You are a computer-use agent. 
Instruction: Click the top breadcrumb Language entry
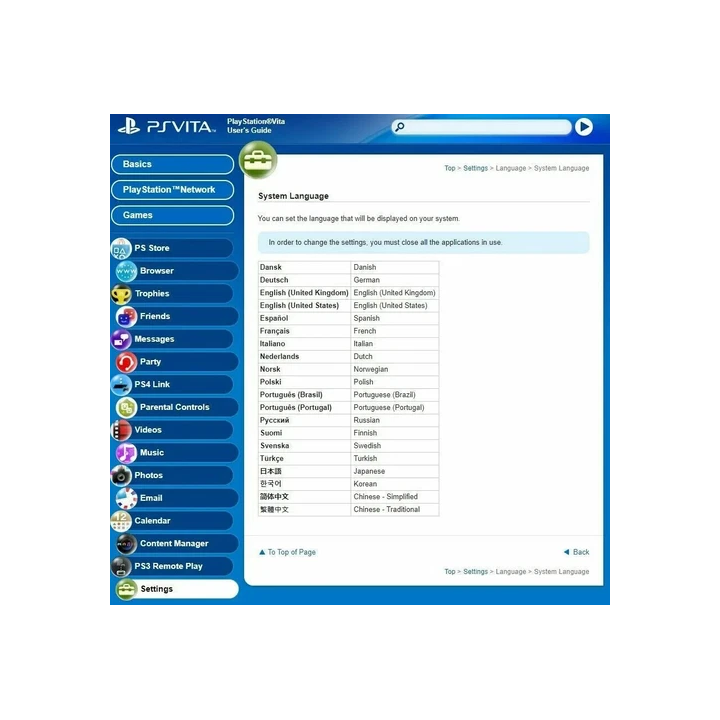pos(511,169)
